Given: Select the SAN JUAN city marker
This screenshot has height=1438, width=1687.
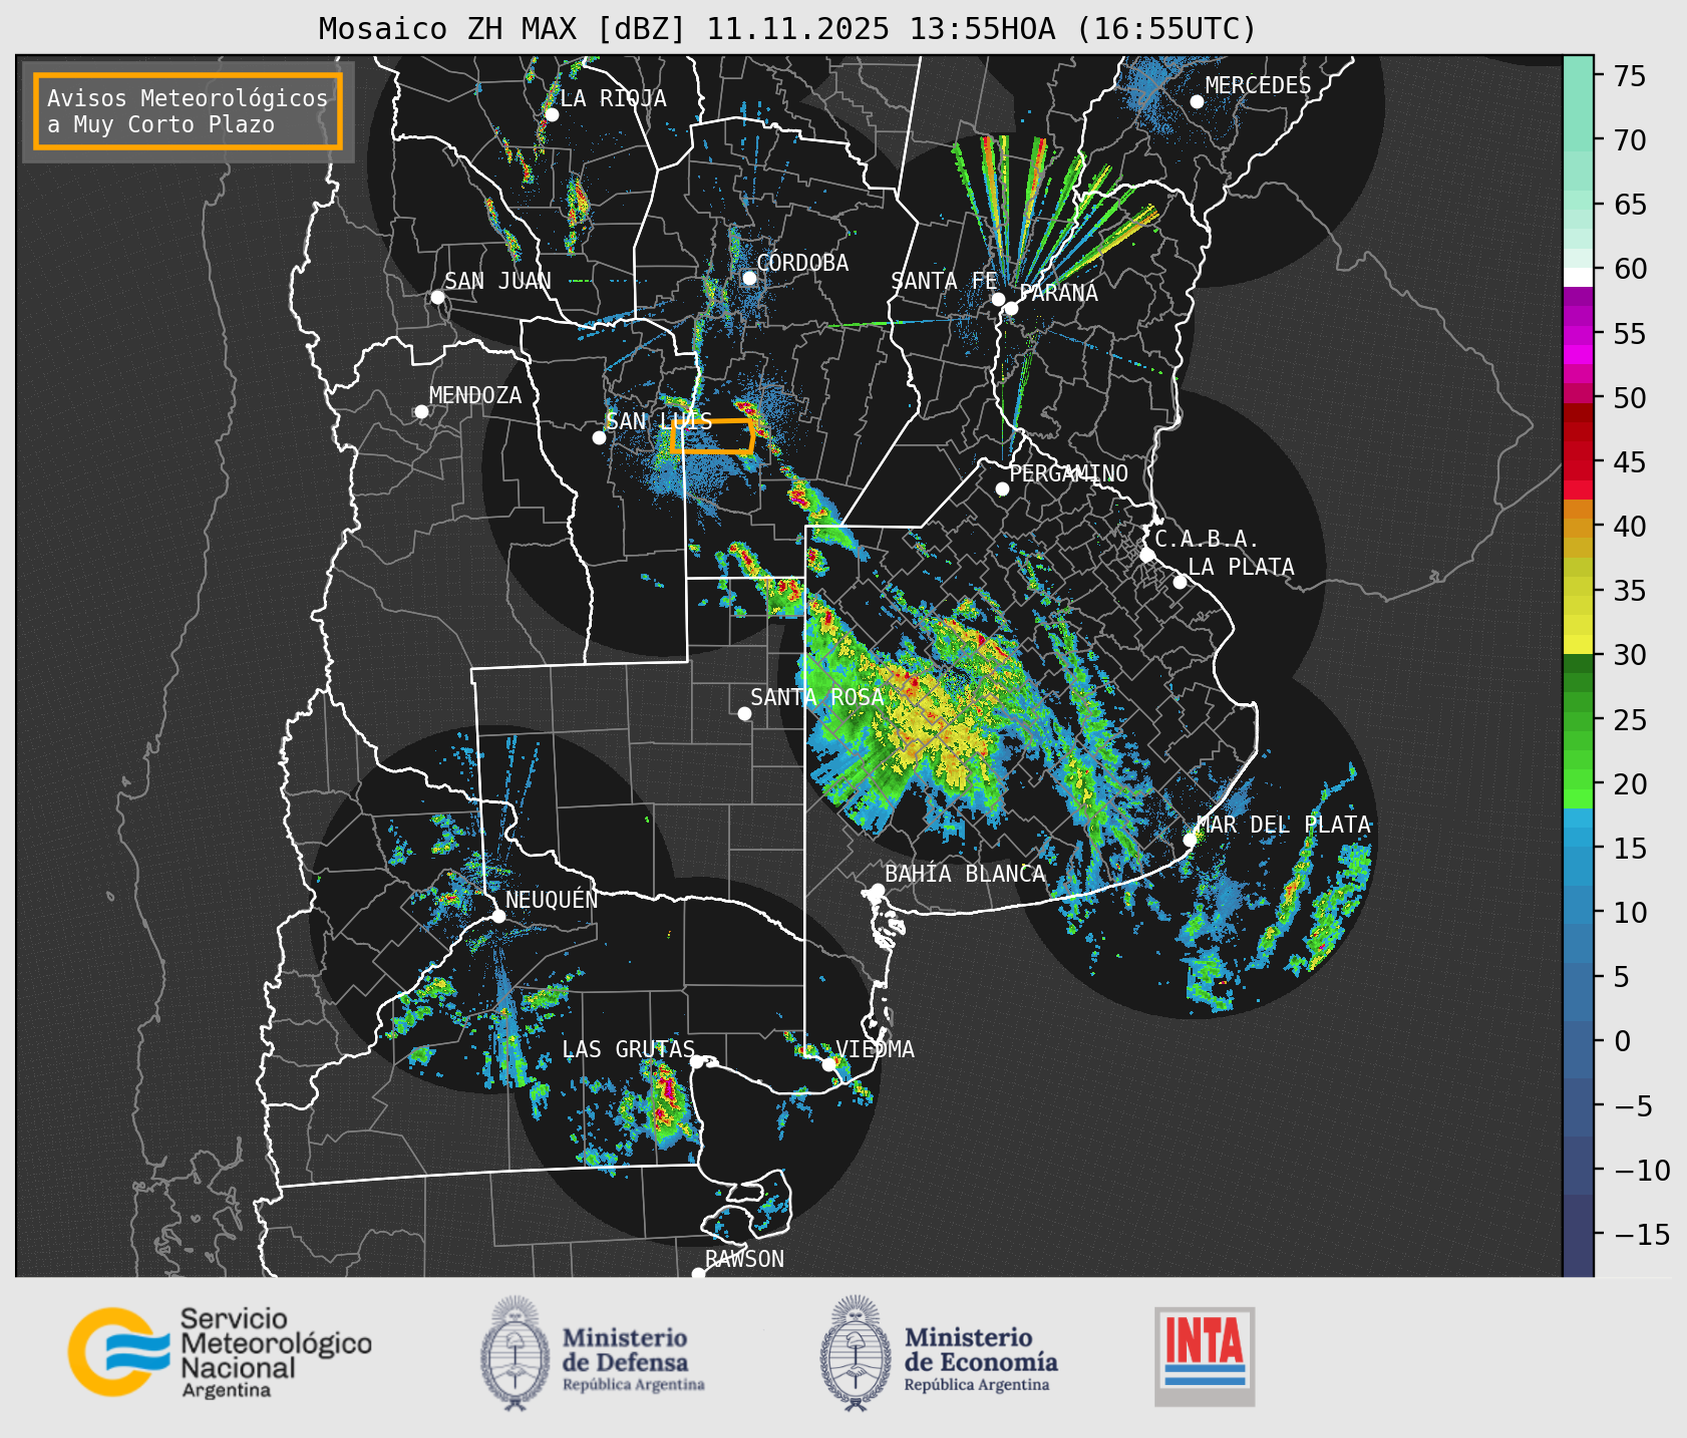Looking at the screenshot, I should (x=437, y=297).
